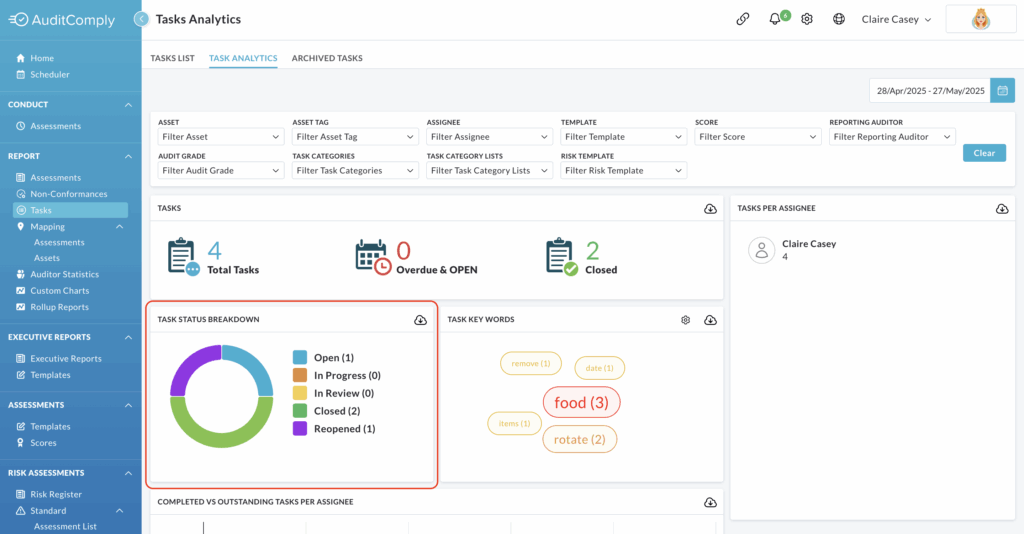
Task: Click the Closed tasks clipboard icon
Action: pyautogui.click(x=562, y=257)
